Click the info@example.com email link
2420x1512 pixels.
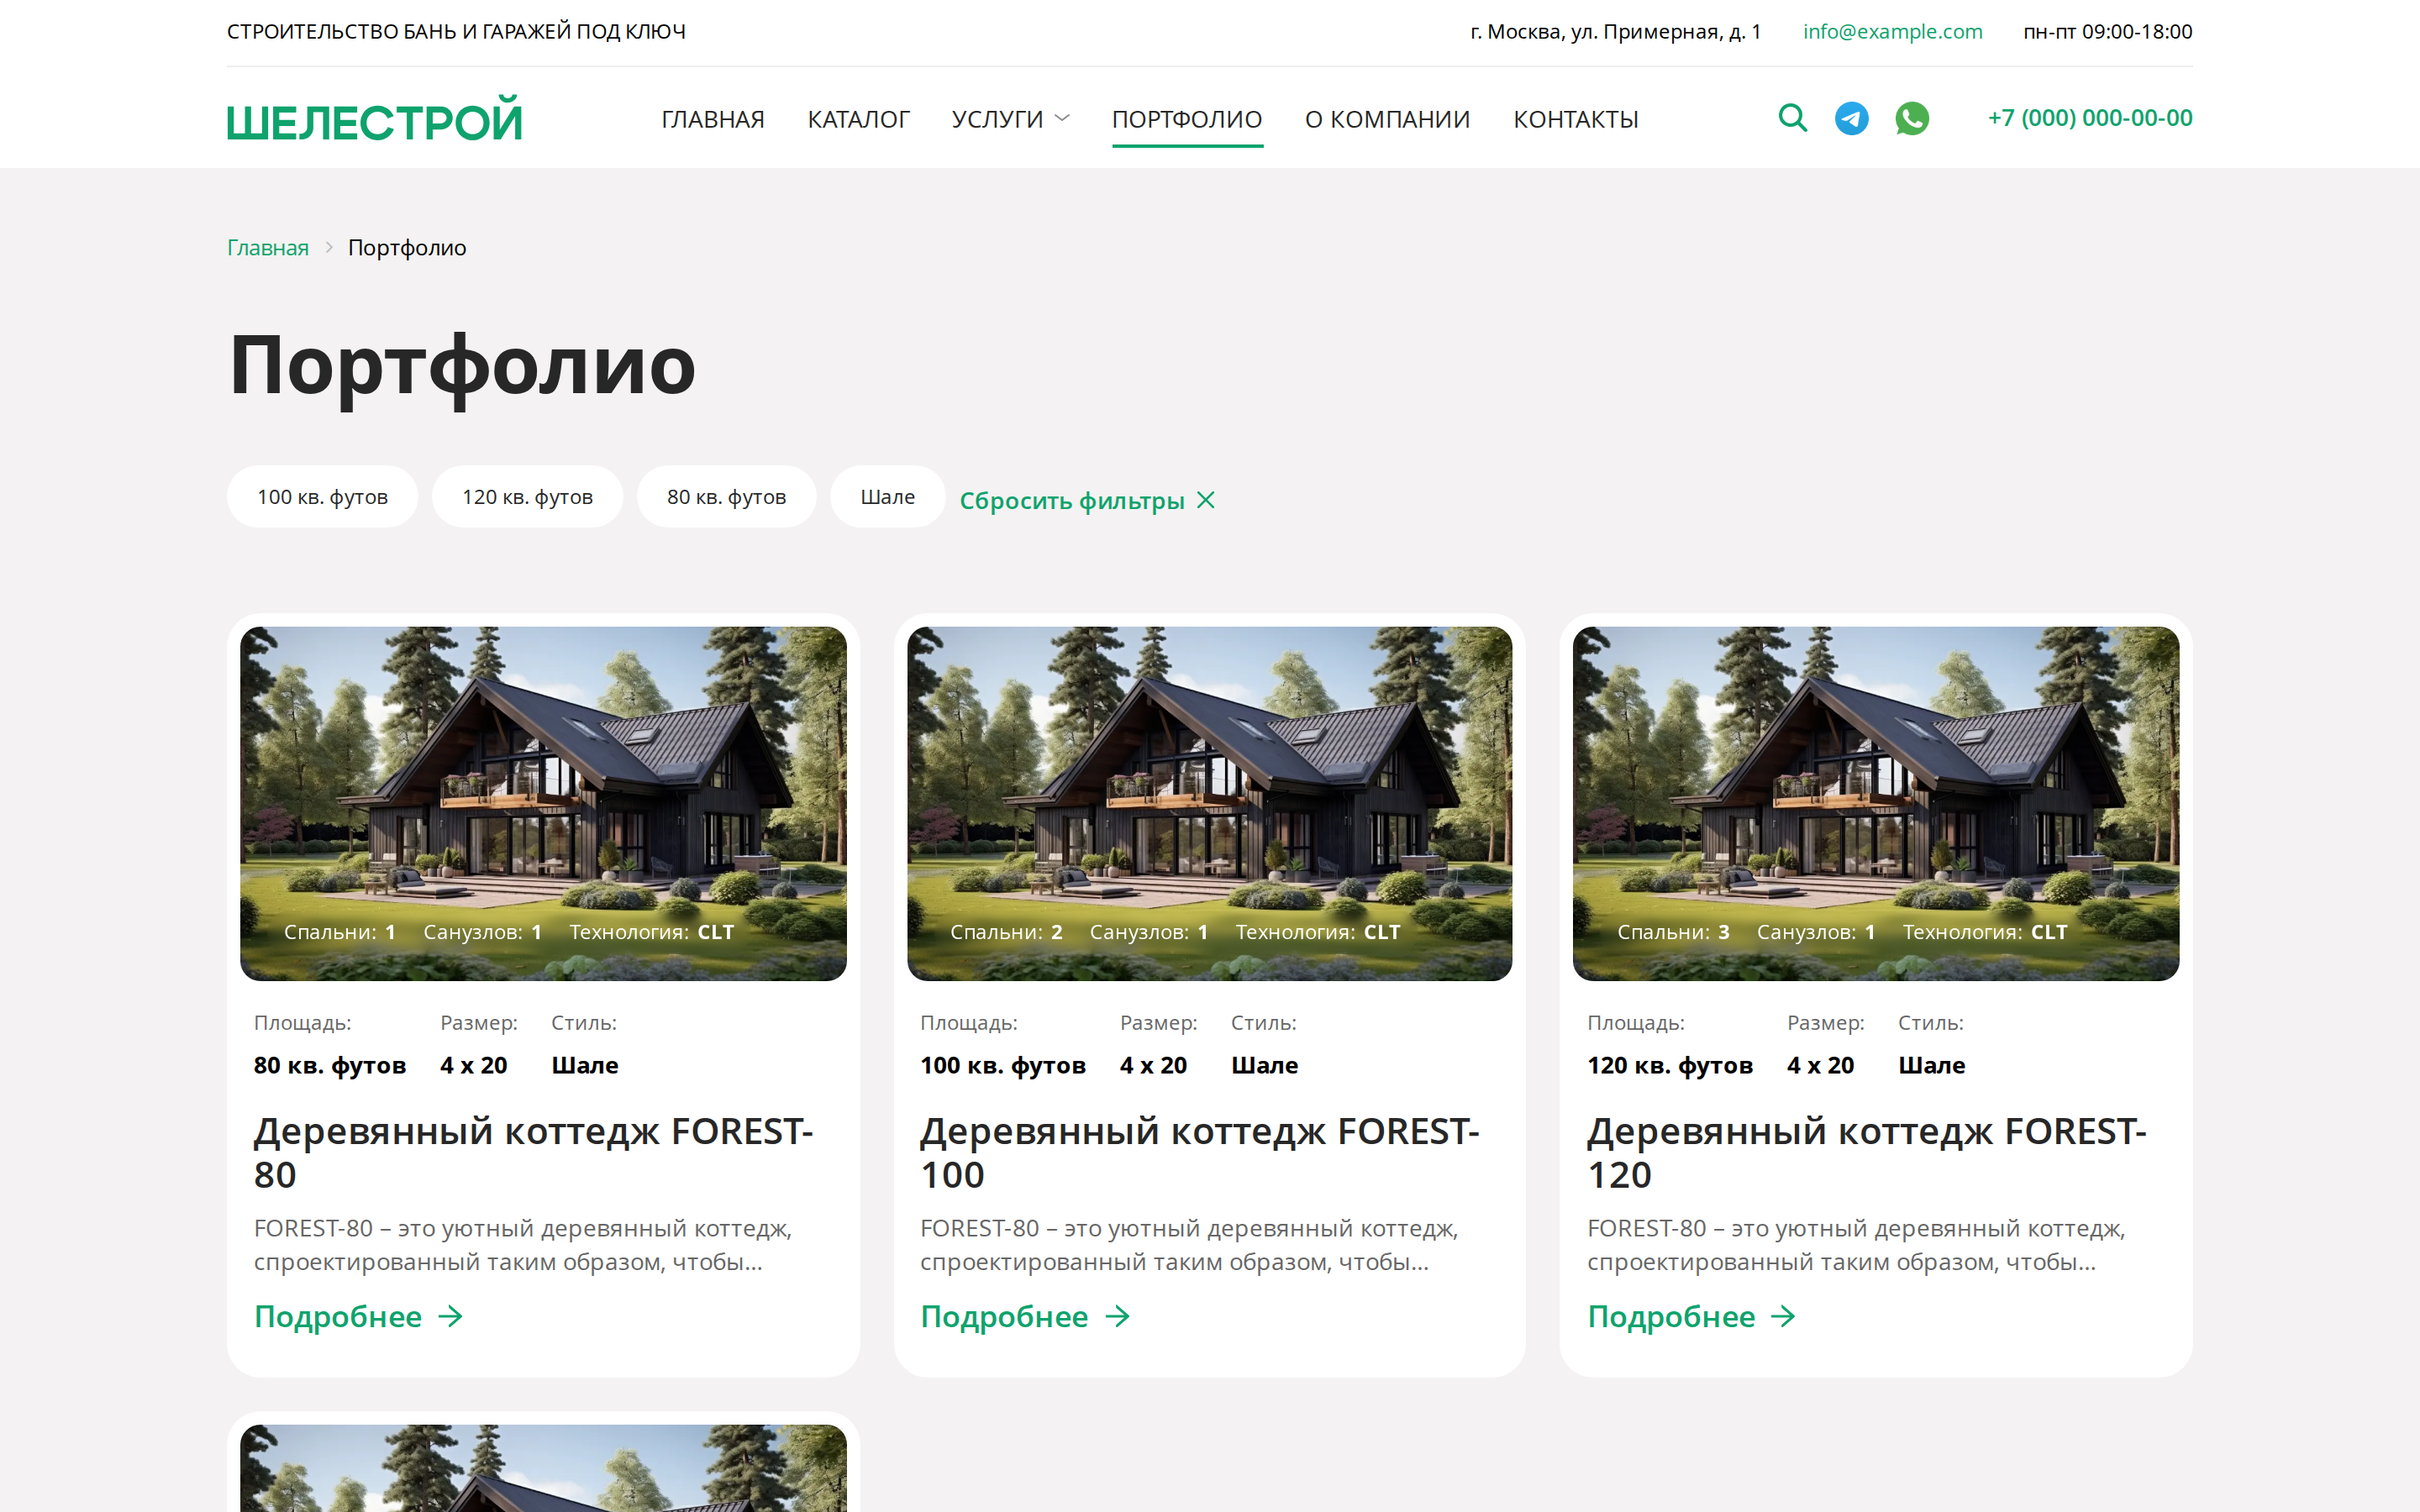pyautogui.click(x=1892, y=32)
